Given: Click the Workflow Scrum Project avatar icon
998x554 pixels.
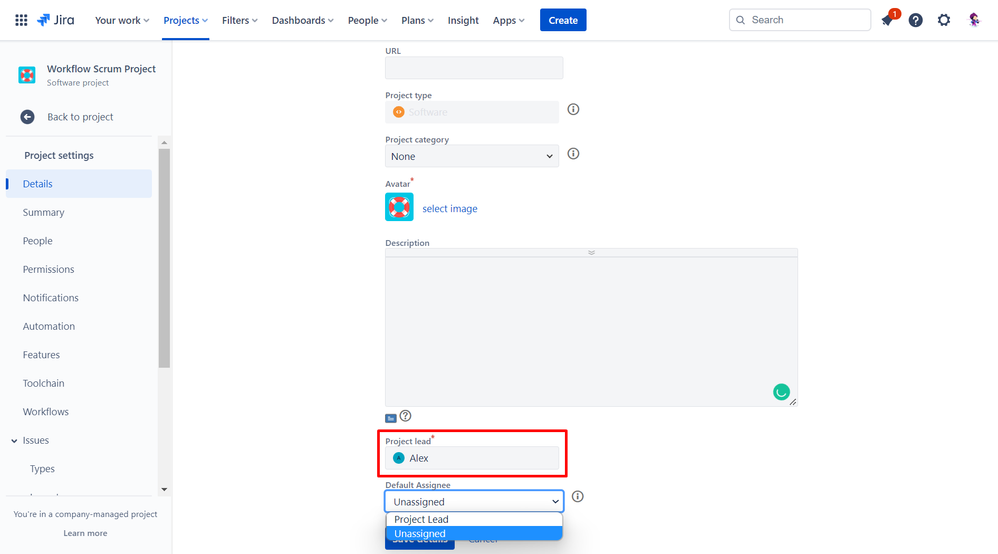Looking at the screenshot, I should [27, 75].
